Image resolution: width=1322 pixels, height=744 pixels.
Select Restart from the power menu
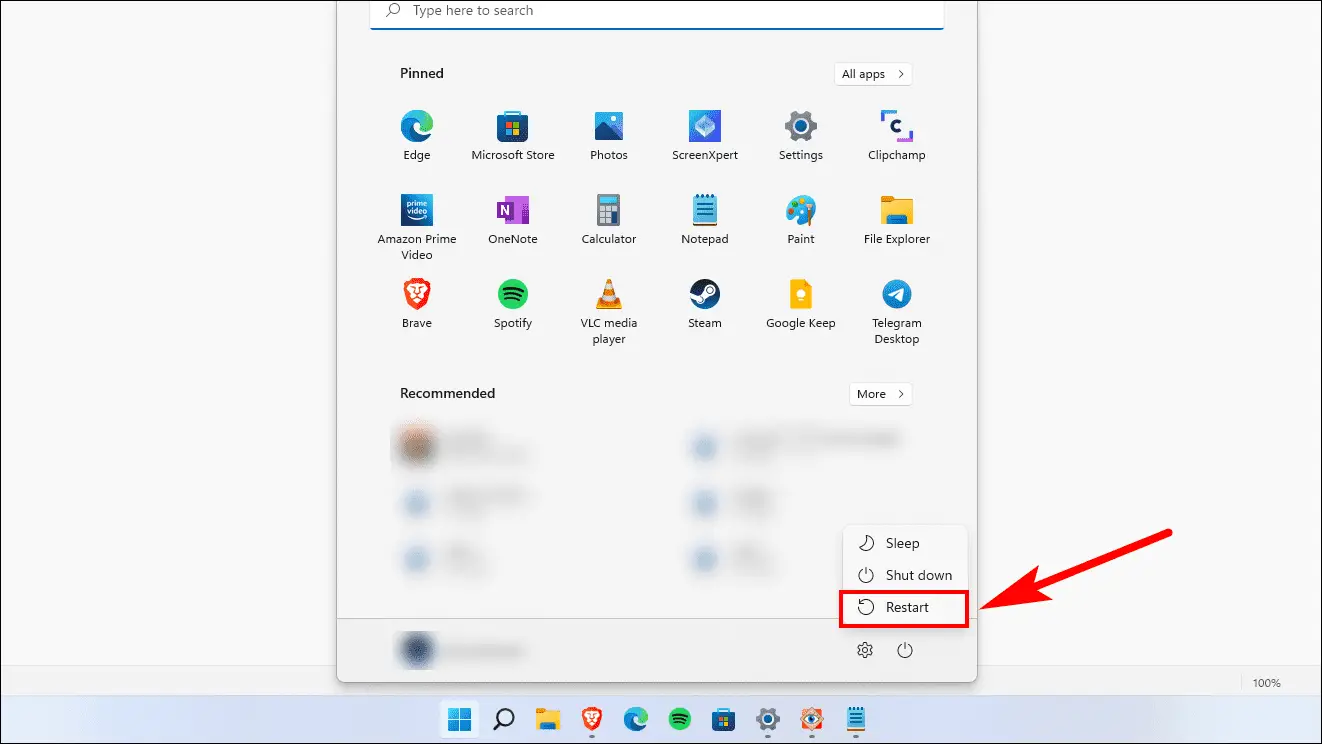(x=905, y=607)
